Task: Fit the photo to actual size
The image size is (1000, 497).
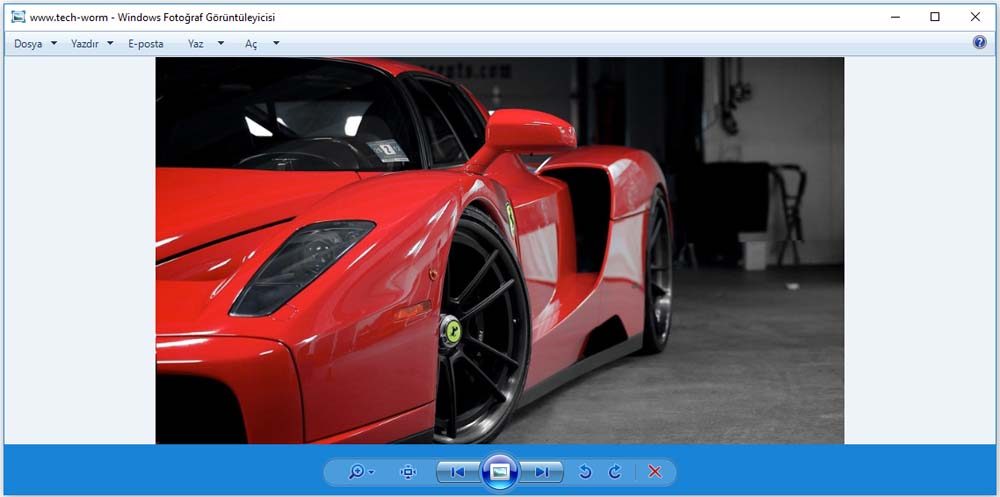Action: point(408,472)
